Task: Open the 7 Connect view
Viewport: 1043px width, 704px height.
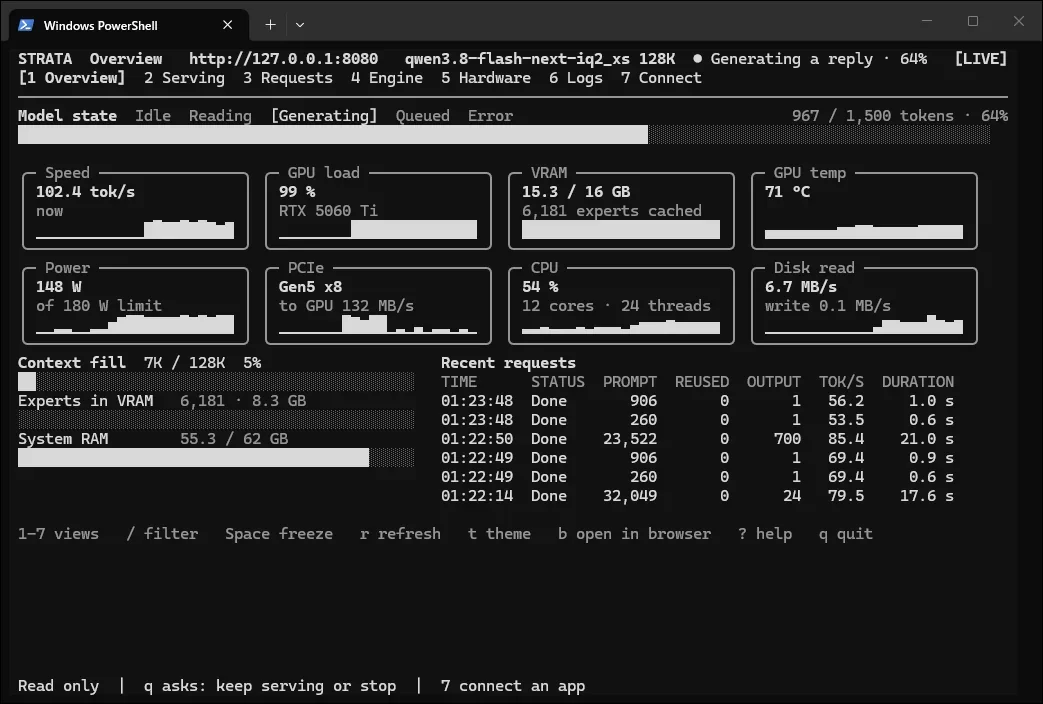Action: click(661, 78)
